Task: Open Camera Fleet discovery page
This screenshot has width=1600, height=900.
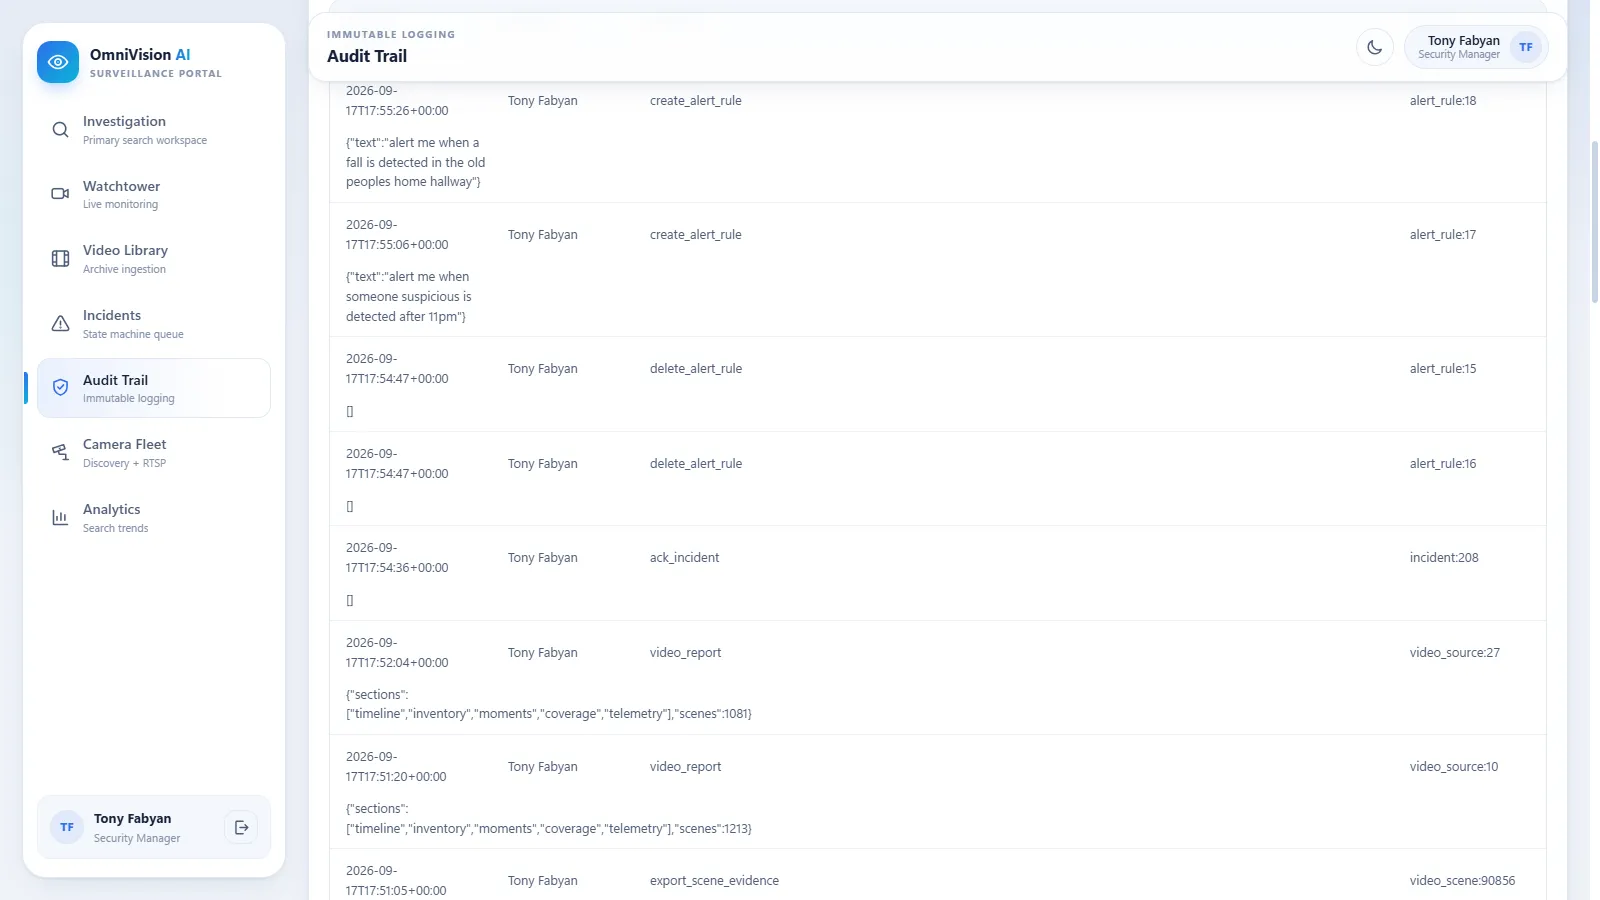Action: [x=154, y=453]
